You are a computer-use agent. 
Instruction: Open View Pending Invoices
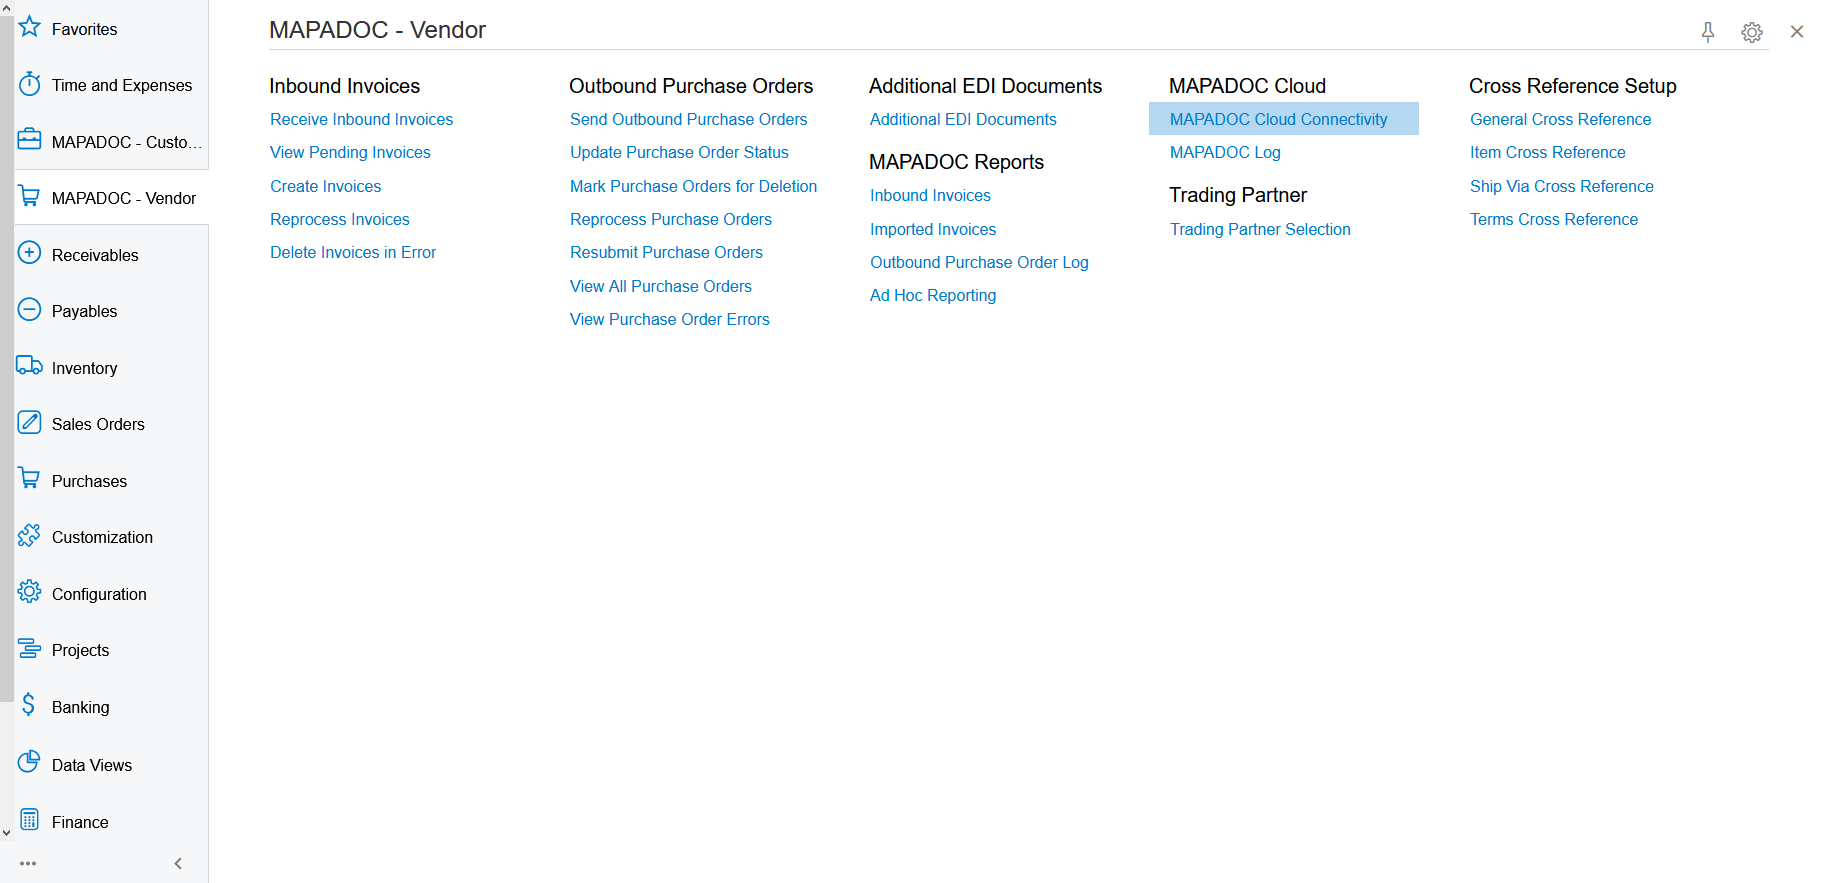pos(350,152)
